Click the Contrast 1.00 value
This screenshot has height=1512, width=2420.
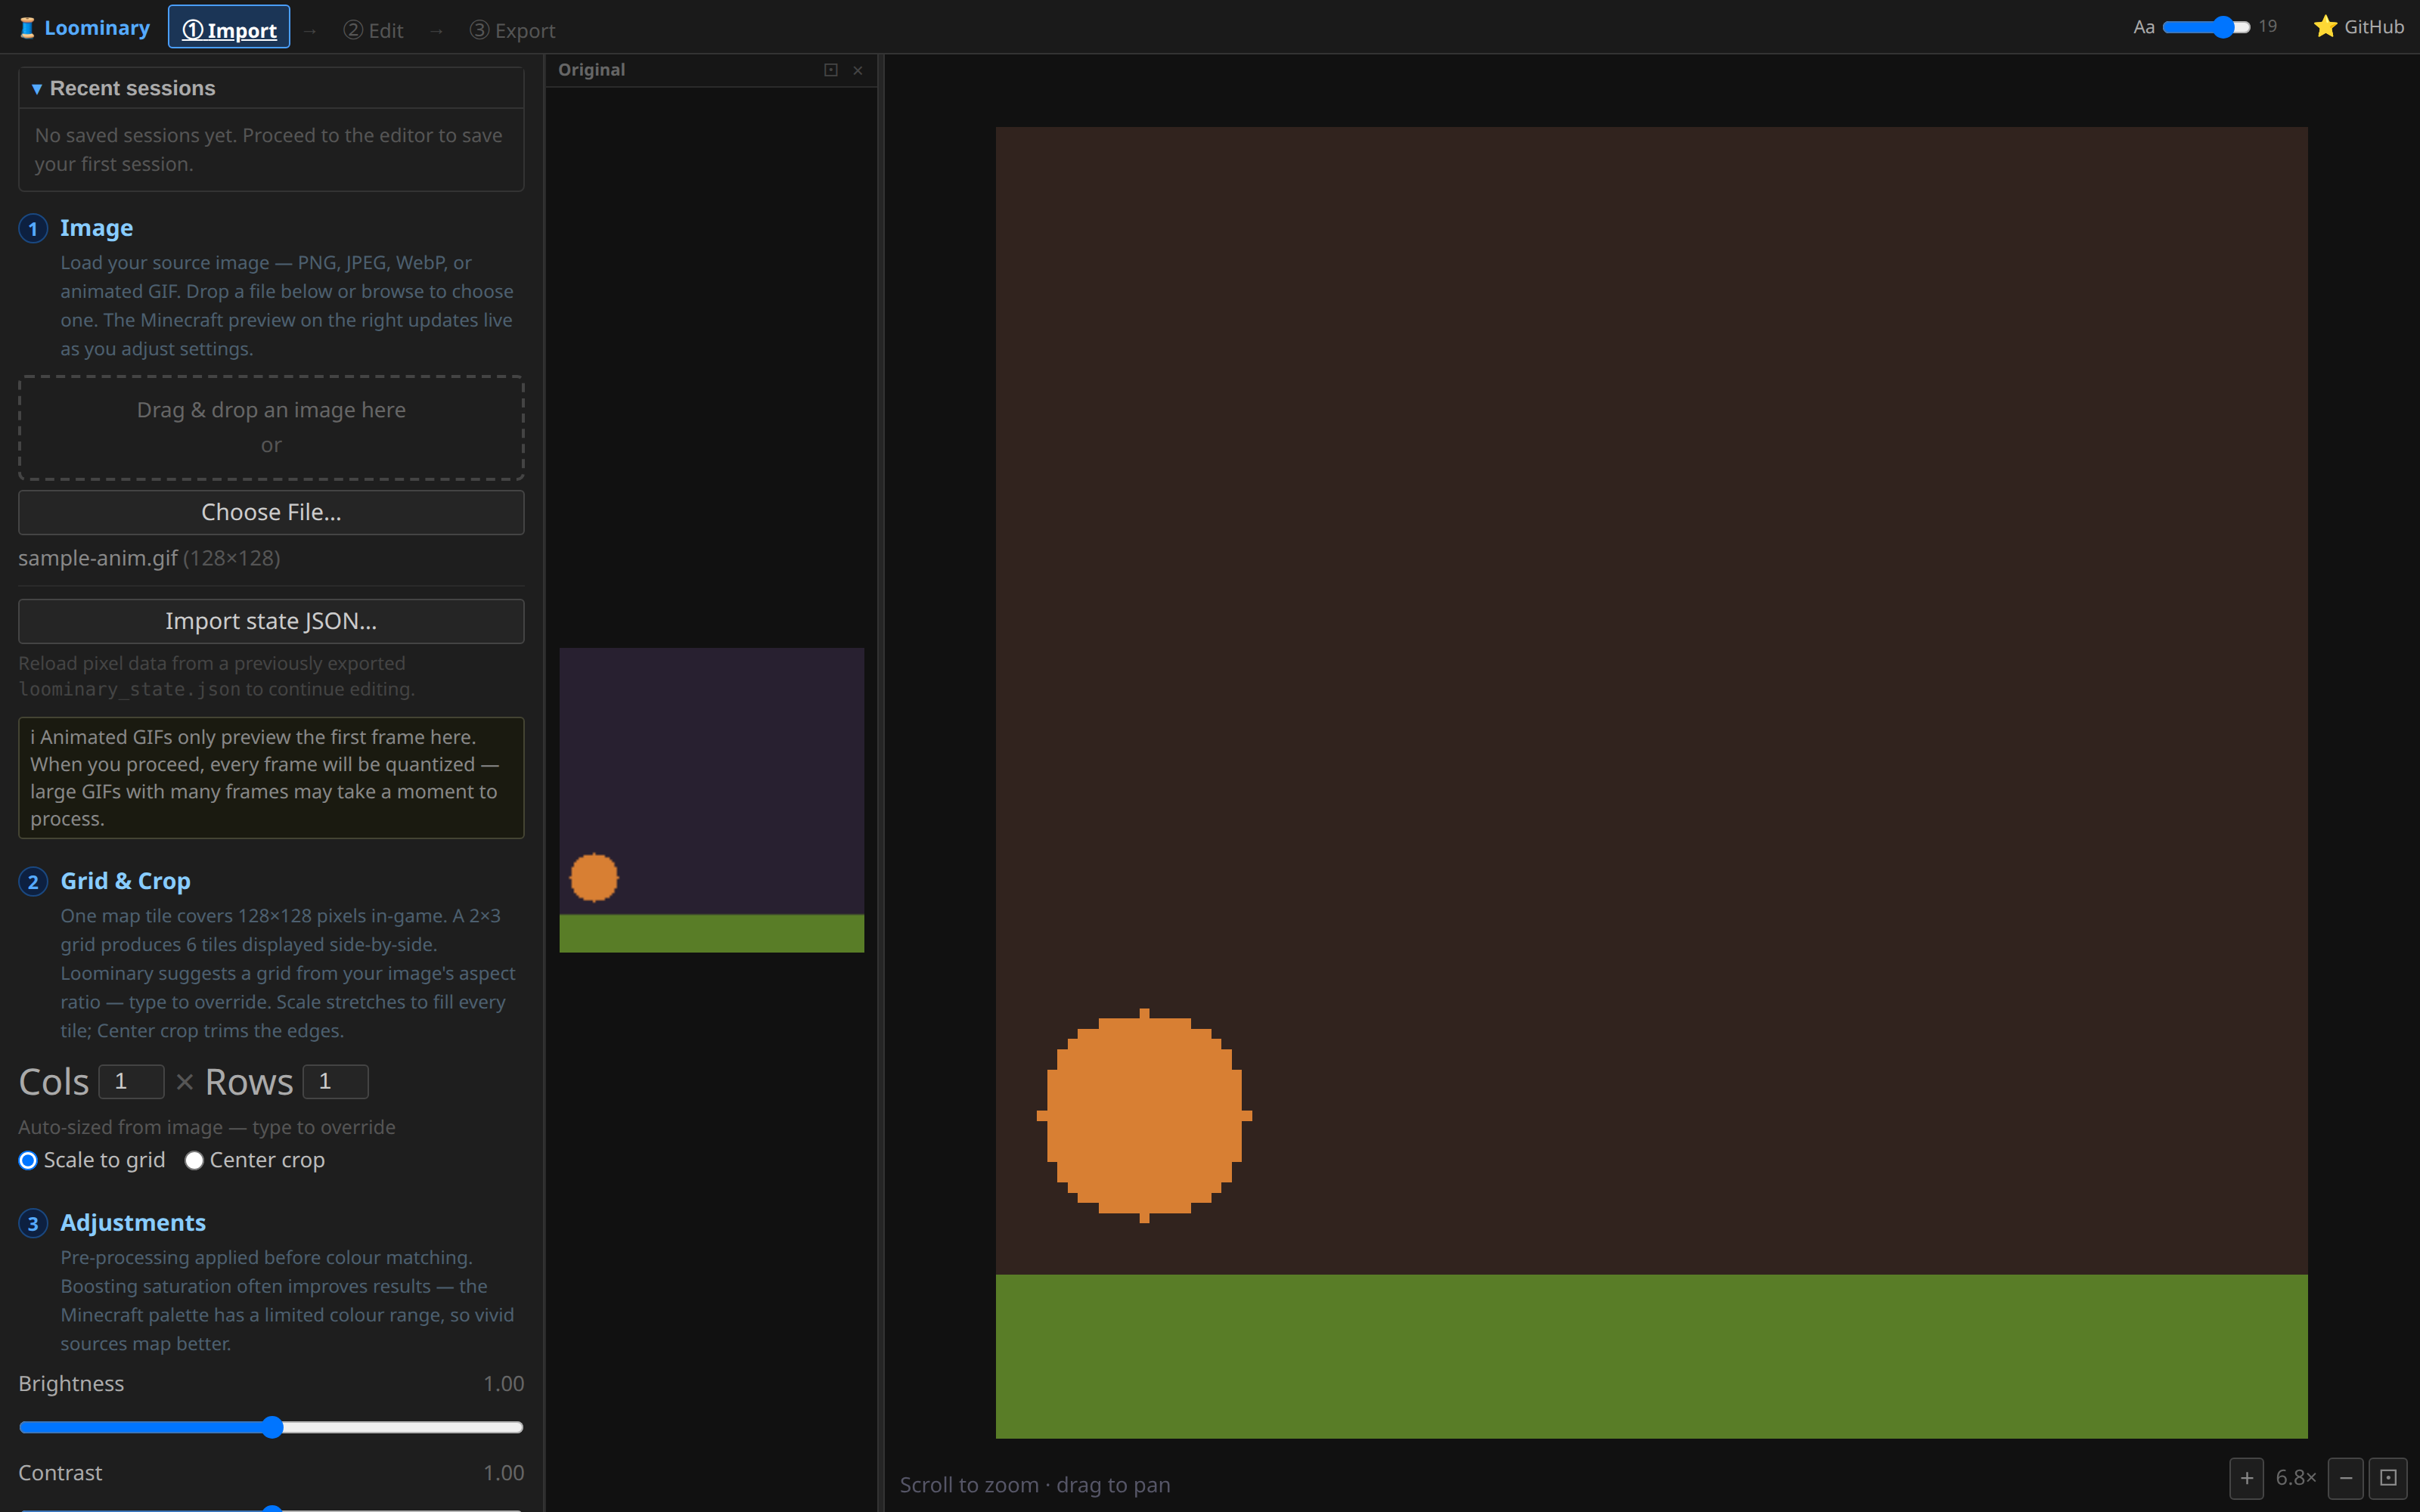[503, 1473]
